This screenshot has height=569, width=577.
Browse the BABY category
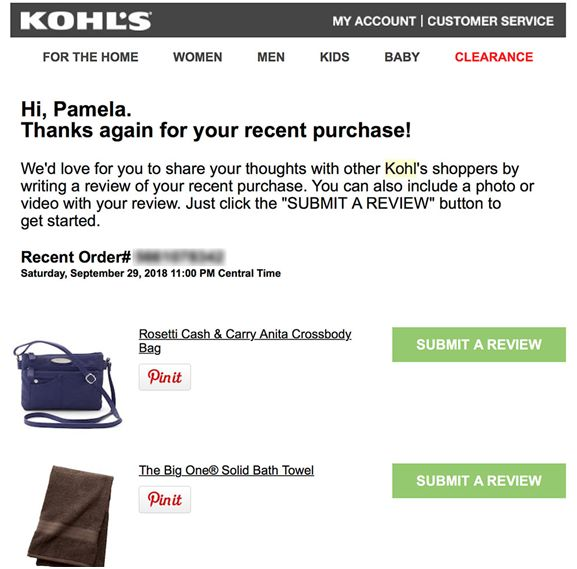402,57
